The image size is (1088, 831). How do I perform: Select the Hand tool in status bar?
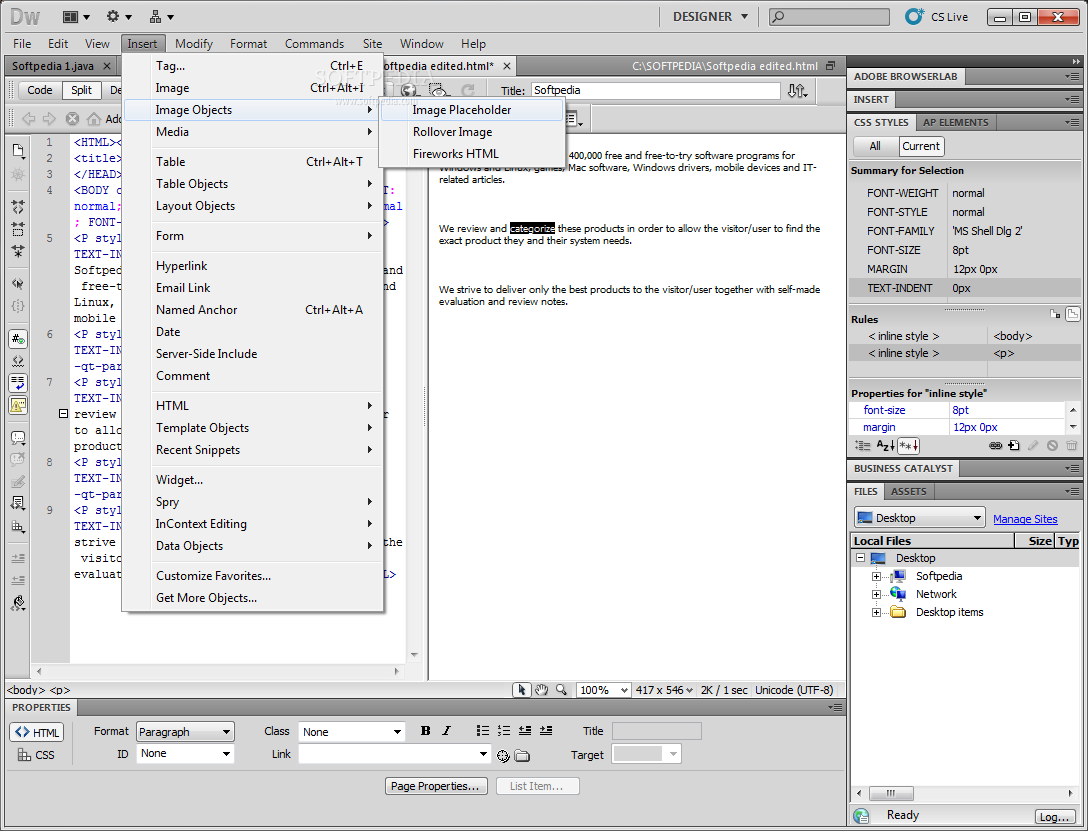pyautogui.click(x=541, y=689)
